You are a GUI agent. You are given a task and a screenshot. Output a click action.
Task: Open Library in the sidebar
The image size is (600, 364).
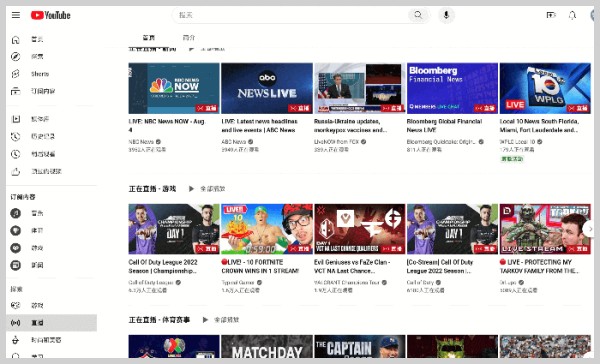click(51, 119)
